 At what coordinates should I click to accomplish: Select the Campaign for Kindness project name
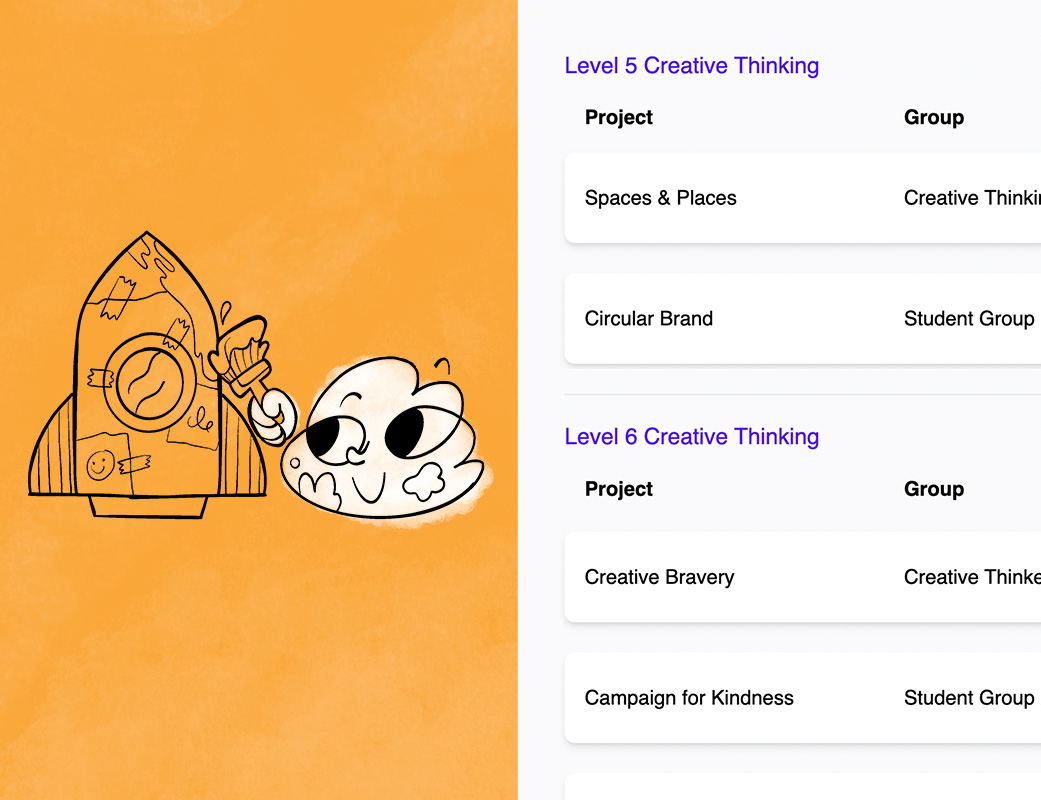click(689, 698)
